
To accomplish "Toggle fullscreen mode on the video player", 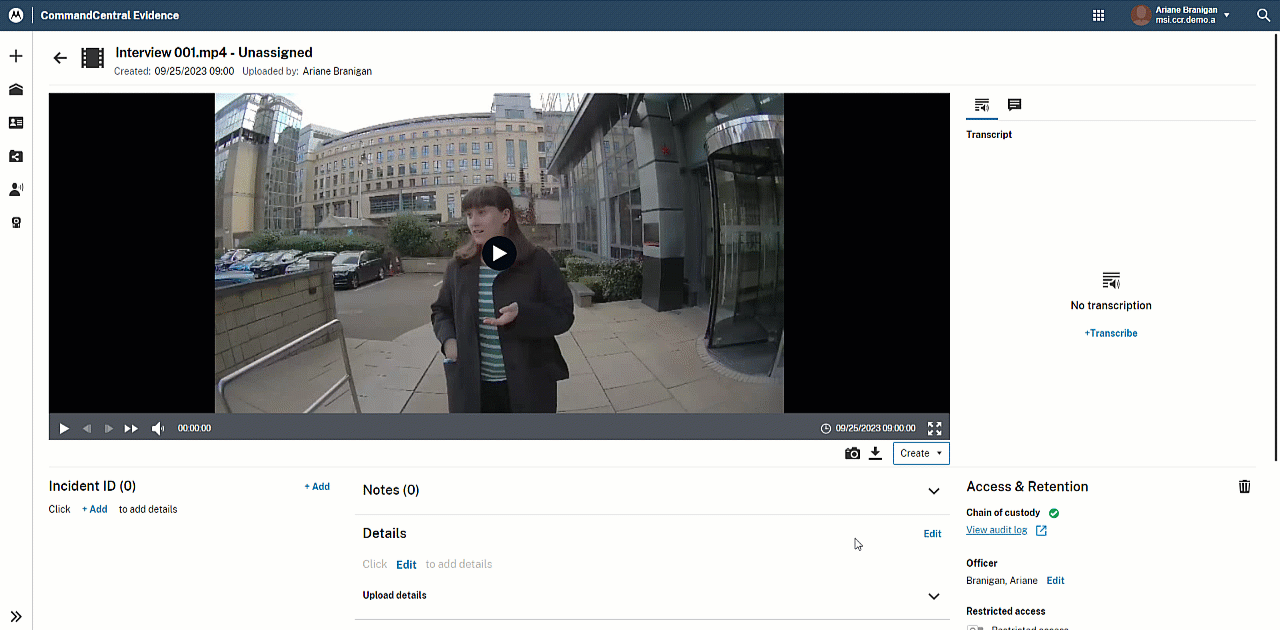I will [x=934, y=428].
